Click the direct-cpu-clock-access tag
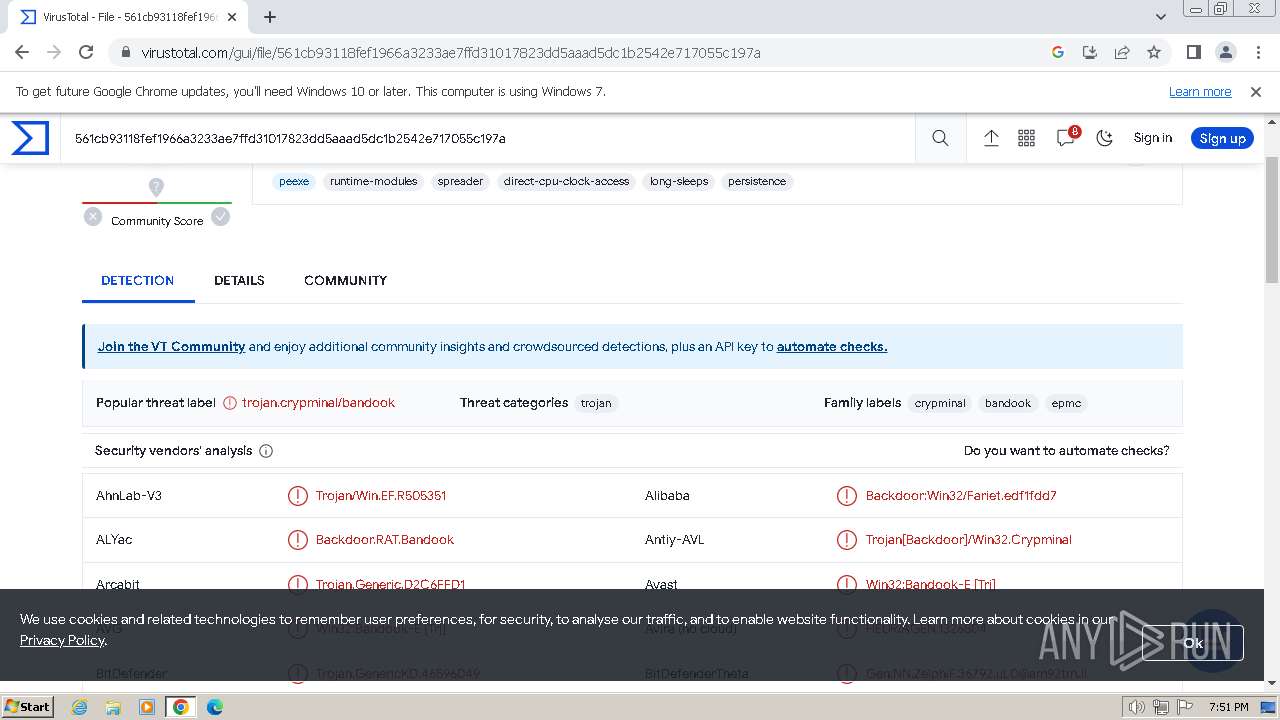The height and width of the screenshot is (720, 1280). point(567,181)
